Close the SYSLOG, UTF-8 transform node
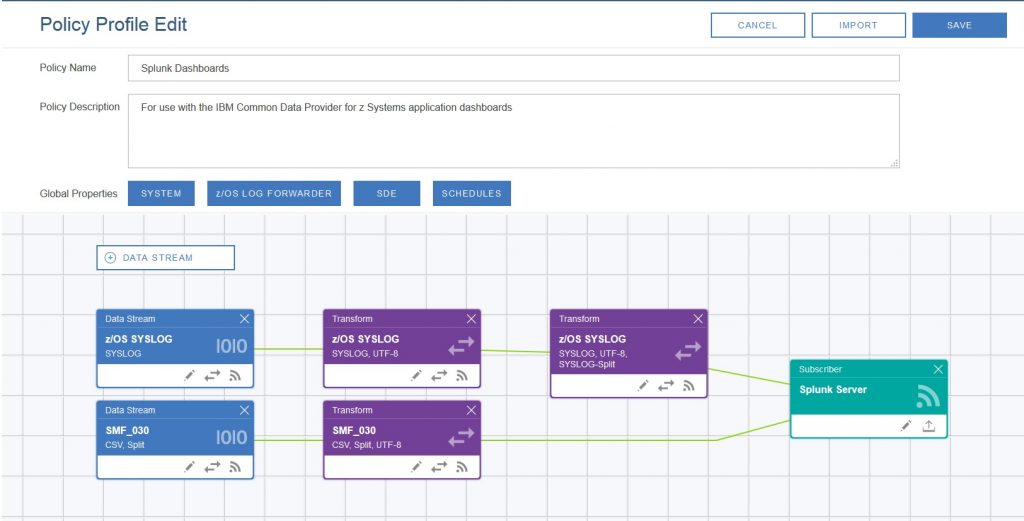This screenshot has width=1024, height=521. [x=471, y=319]
